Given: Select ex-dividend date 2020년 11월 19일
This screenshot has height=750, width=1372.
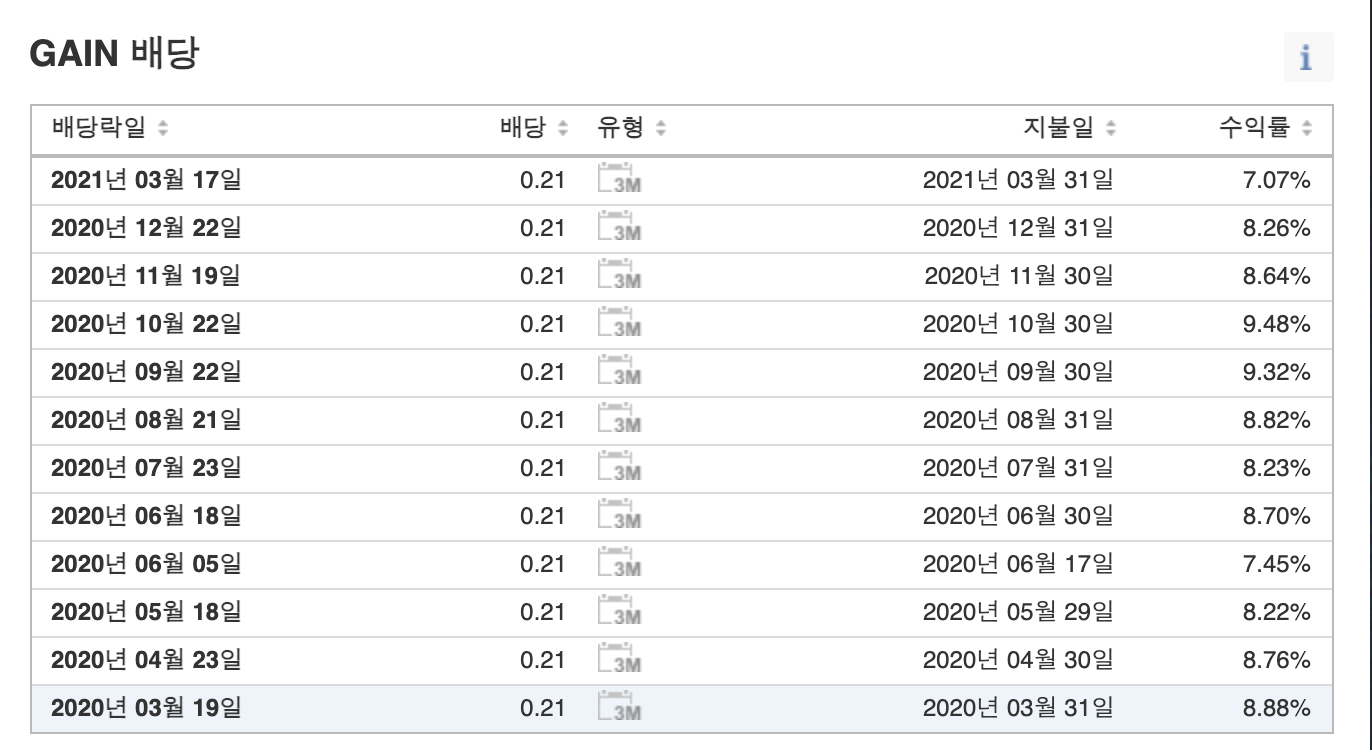Looking at the screenshot, I should [x=146, y=276].
